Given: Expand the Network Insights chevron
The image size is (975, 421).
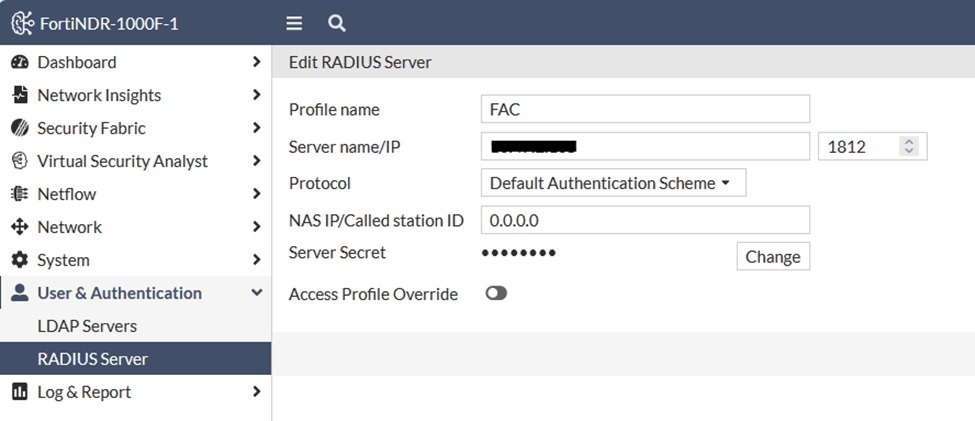Looking at the screenshot, I should pyautogui.click(x=256, y=95).
